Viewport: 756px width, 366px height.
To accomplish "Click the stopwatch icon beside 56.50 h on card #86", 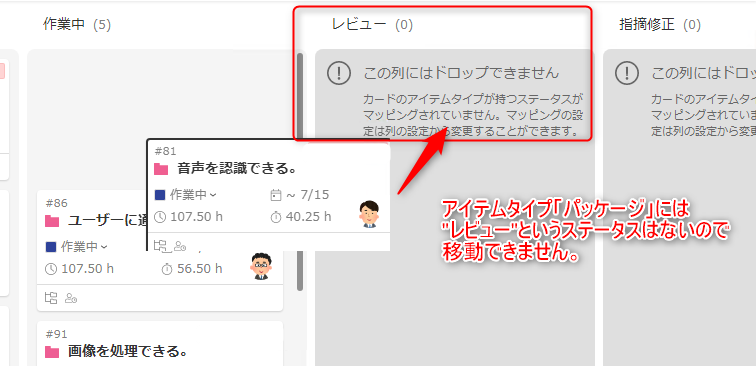I will (x=167, y=269).
